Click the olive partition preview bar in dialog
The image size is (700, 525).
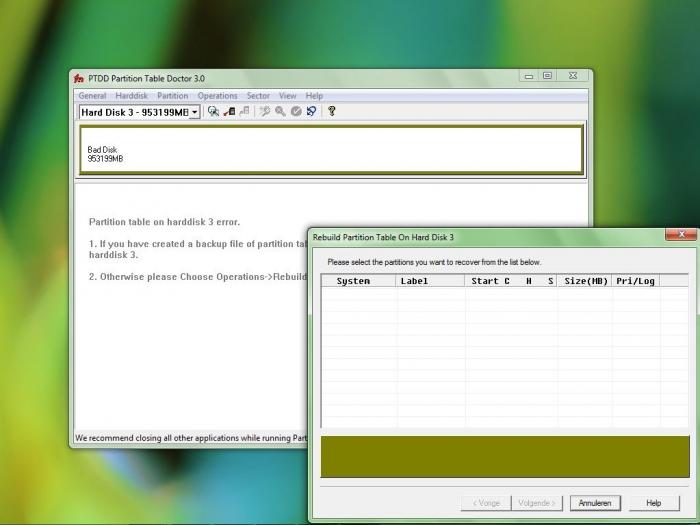point(505,457)
